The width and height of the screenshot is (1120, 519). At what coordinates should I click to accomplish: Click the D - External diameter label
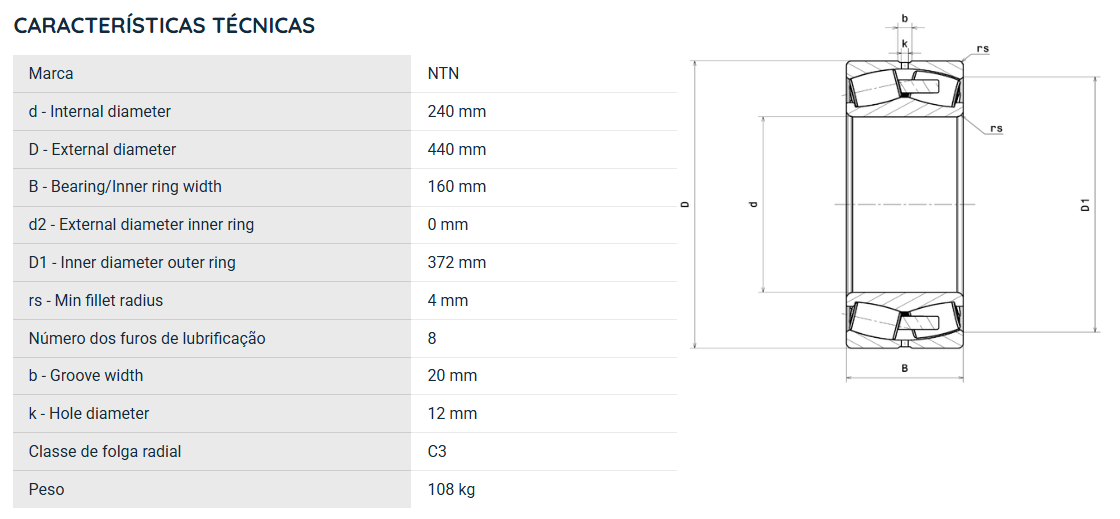[x=102, y=149]
